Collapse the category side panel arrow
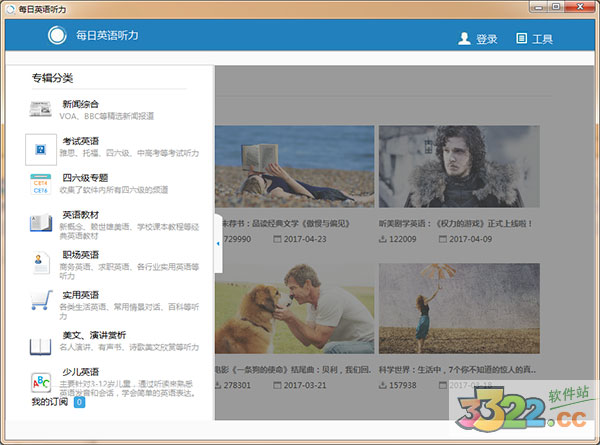The height and width of the screenshot is (445, 600). click(x=218, y=243)
